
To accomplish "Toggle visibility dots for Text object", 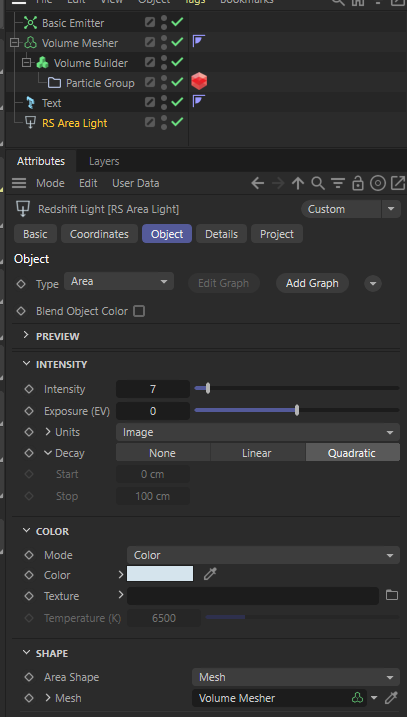I will pos(164,102).
